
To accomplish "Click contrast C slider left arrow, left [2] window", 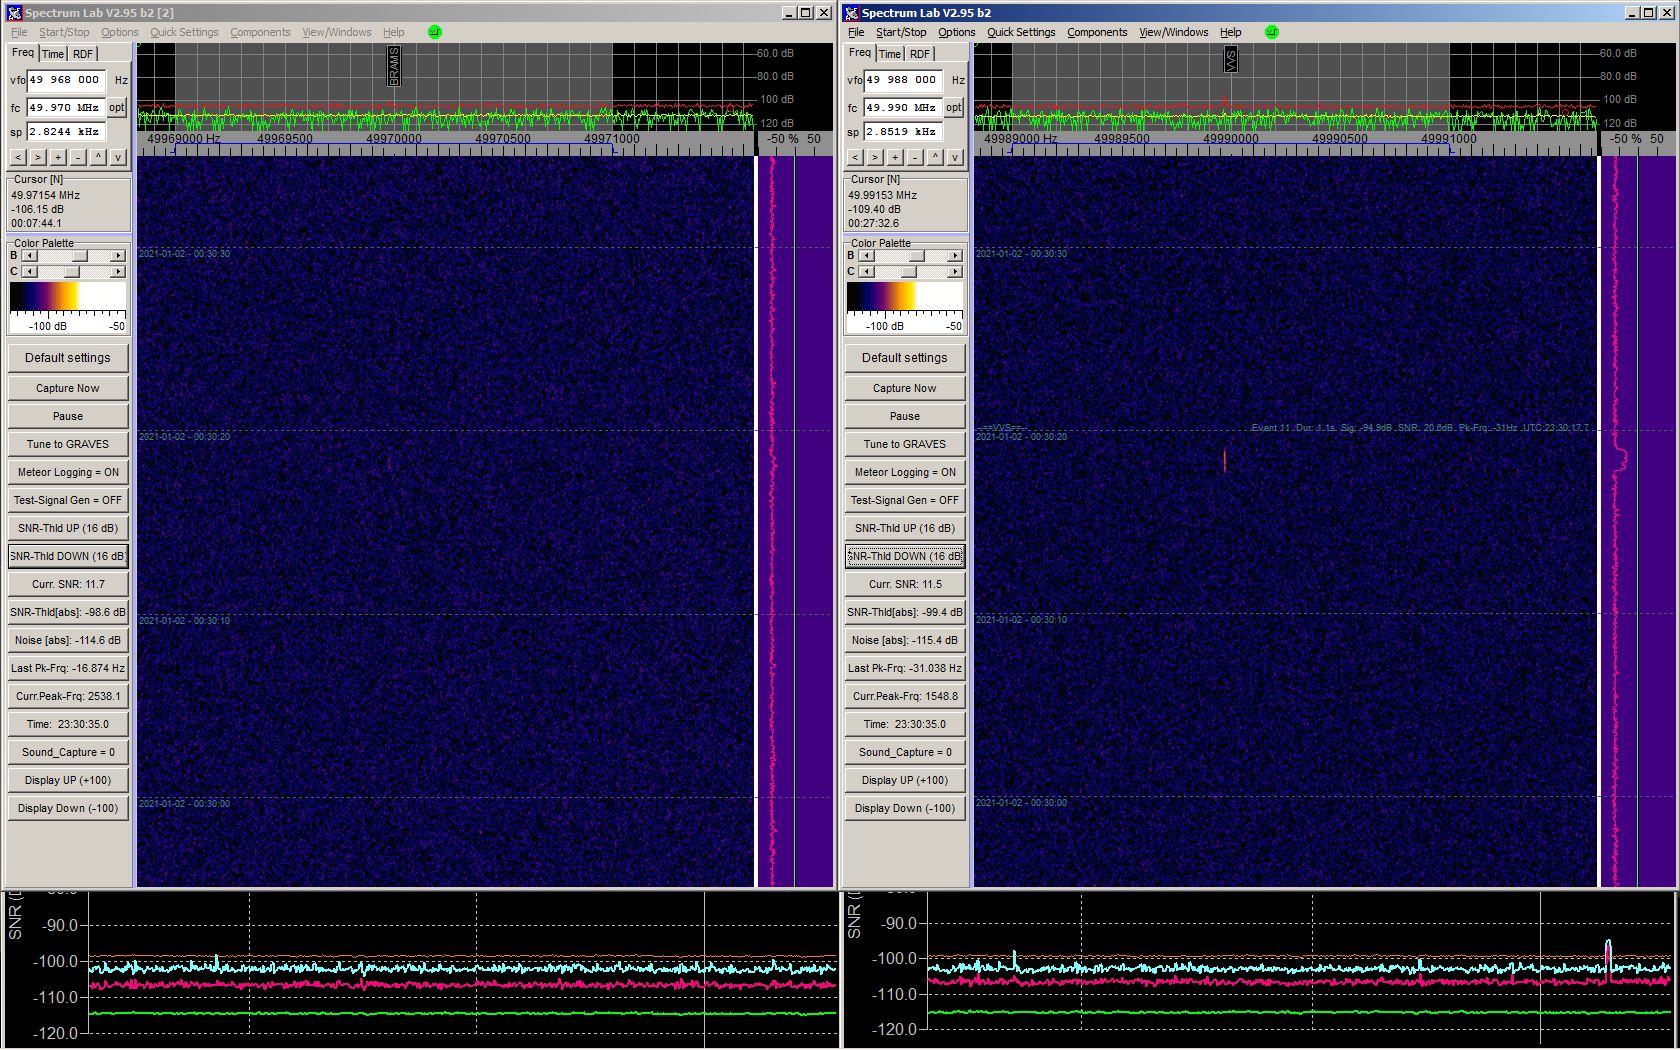I will point(29,272).
